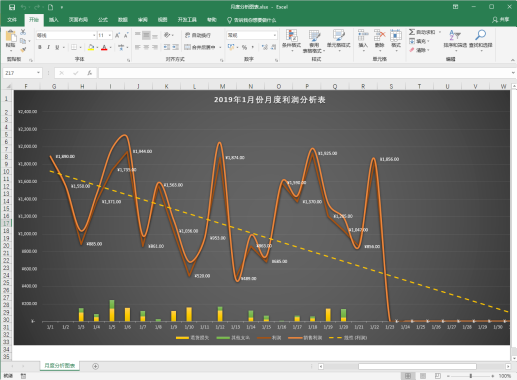Open the font size dropdown
517x380 pixels.
[110, 35]
